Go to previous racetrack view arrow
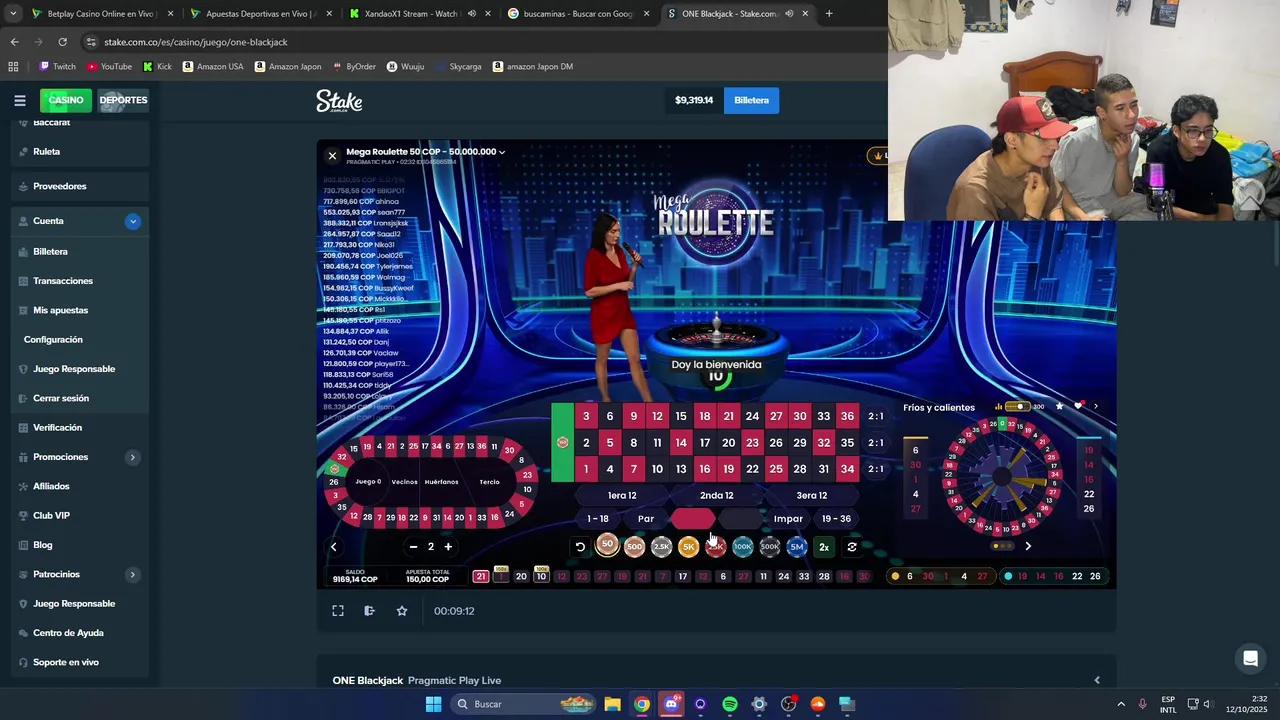 tap(334, 547)
